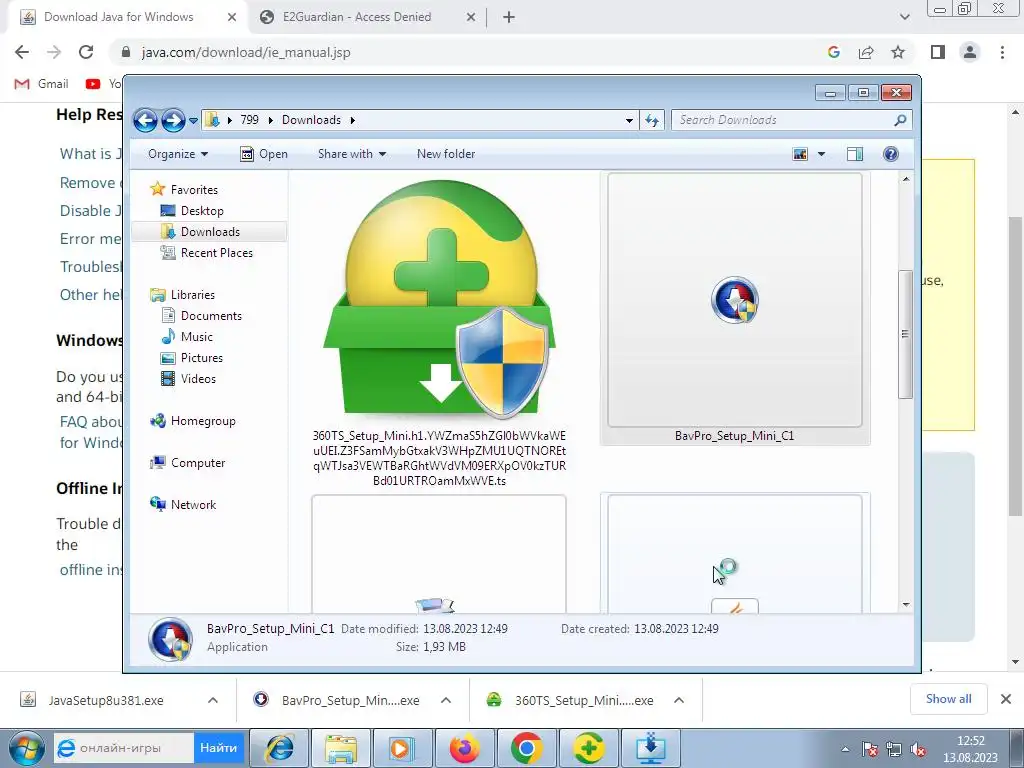Click the refresh button next to address bar in Explorer
Screen dimensions: 1024x768
[x=652, y=120]
